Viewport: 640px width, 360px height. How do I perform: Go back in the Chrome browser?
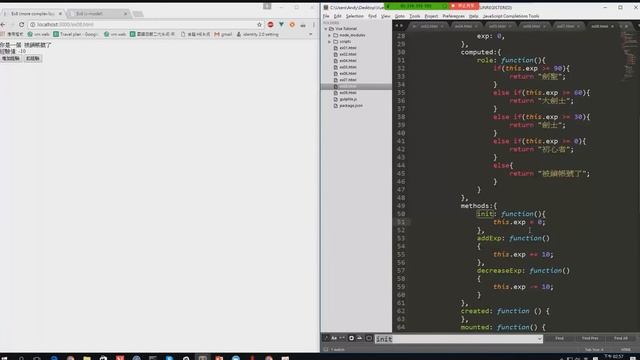3,24
